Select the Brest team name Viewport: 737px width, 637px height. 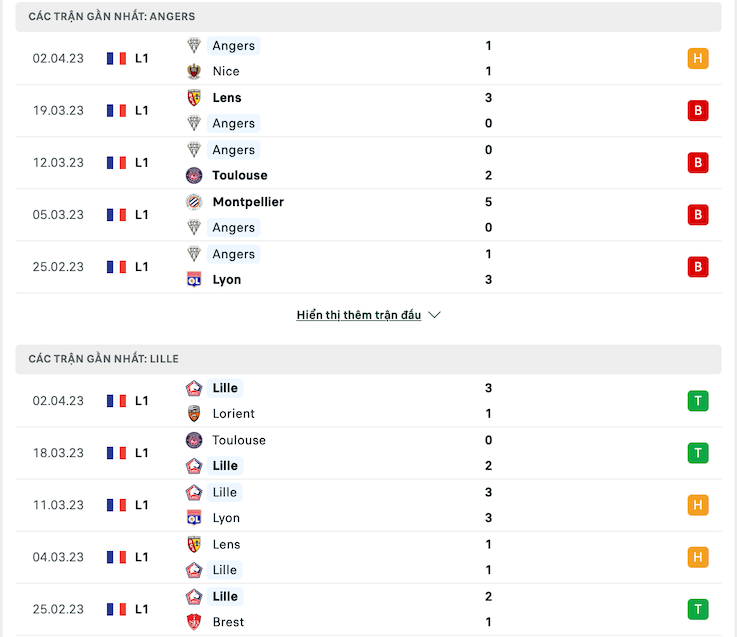228,622
